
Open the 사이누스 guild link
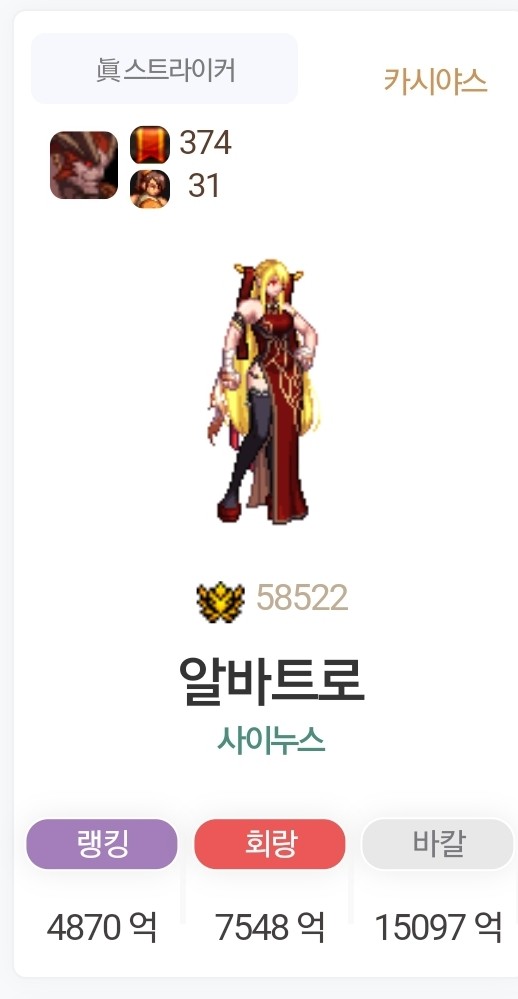tap(271, 740)
